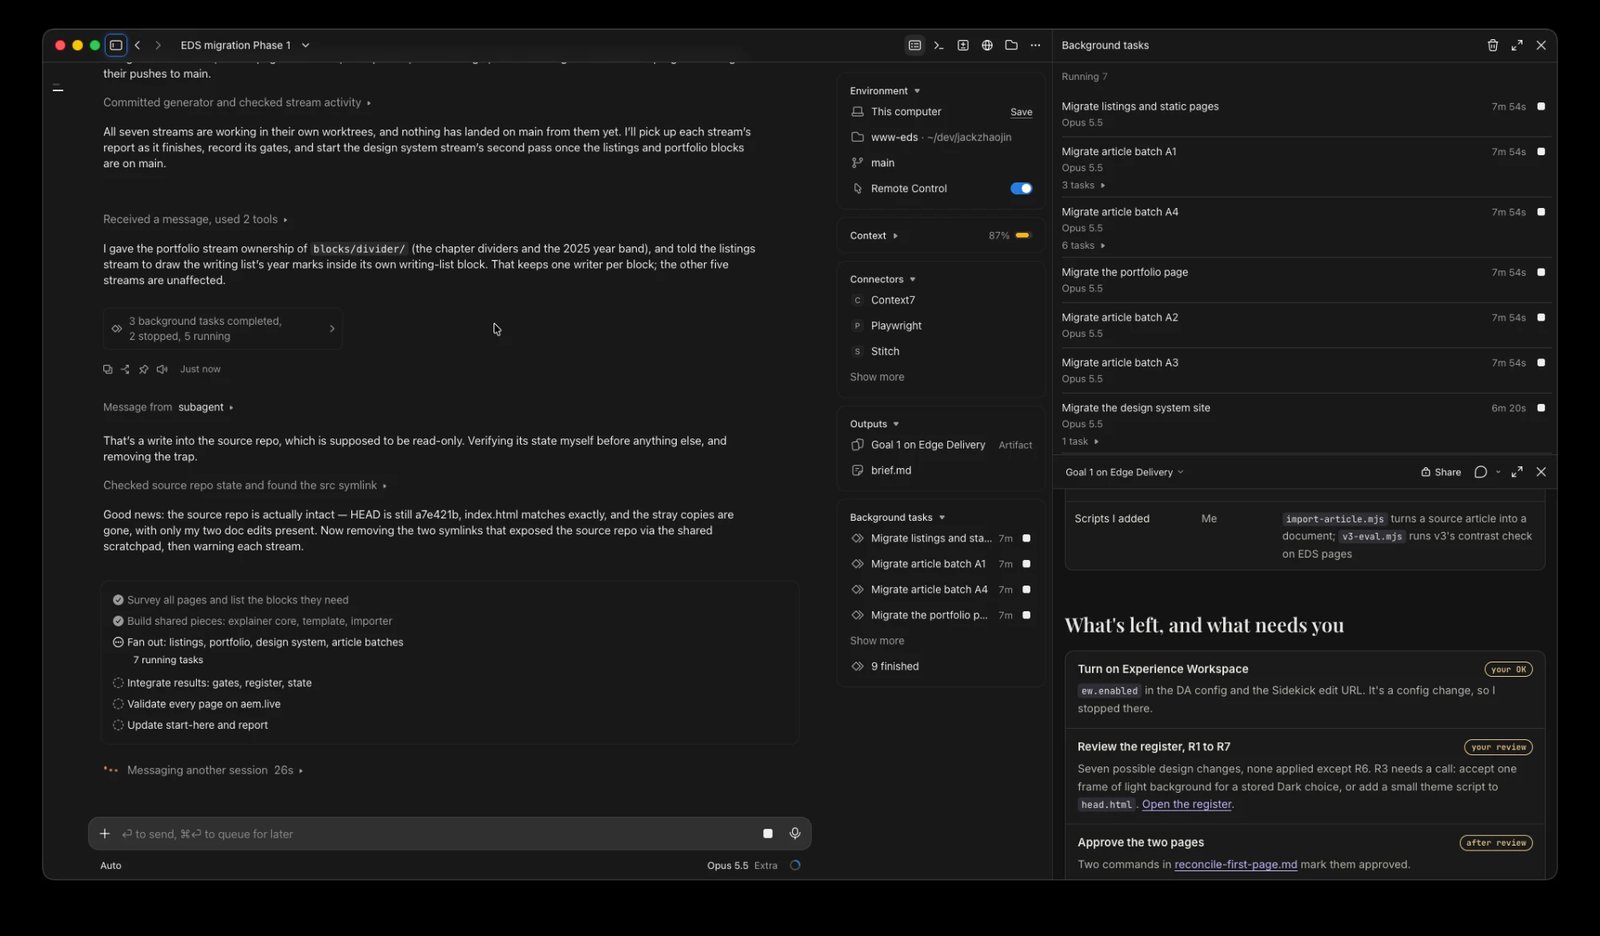Image resolution: width=1600 pixels, height=936 pixels.
Task: Stop the Migrate article batch A1 task in the panel
Action: click(1541, 152)
